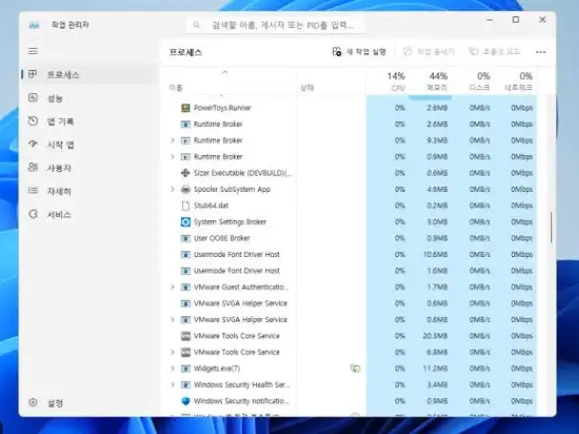Open Settings (설정) at sidebar bottom
The width and height of the screenshot is (579, 434).
(88, 403)
